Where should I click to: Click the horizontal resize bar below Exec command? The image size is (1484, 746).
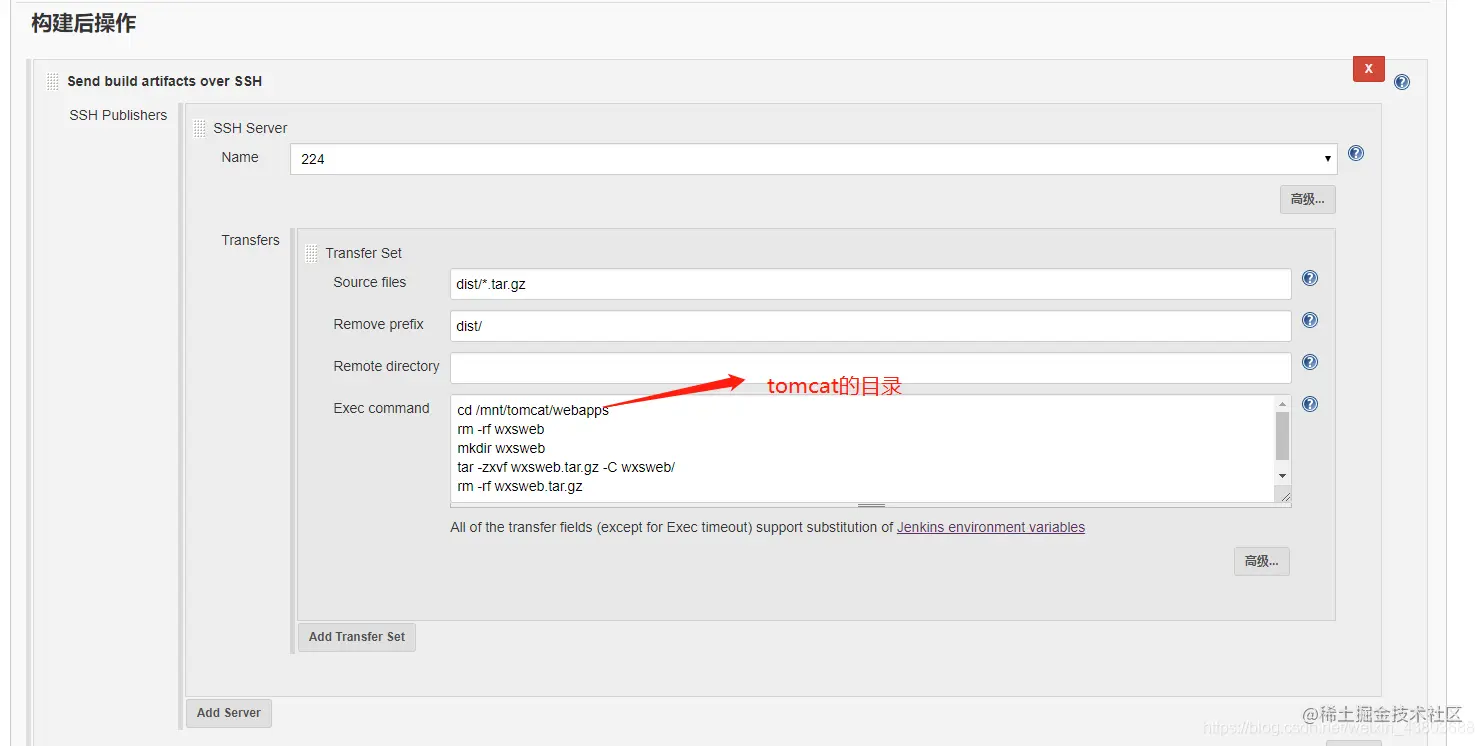871,505
